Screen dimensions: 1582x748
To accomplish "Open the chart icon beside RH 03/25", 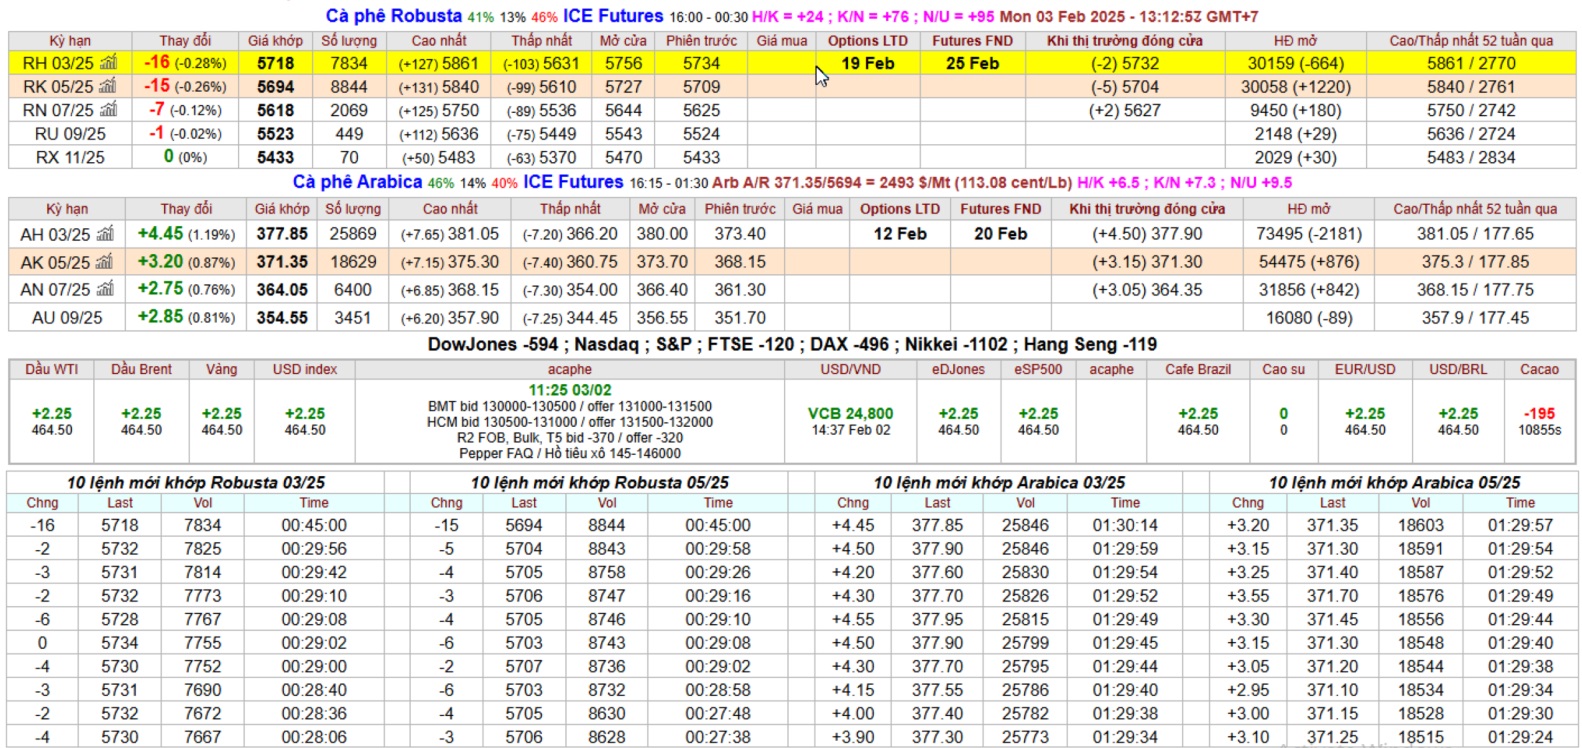I will [108, 63].
